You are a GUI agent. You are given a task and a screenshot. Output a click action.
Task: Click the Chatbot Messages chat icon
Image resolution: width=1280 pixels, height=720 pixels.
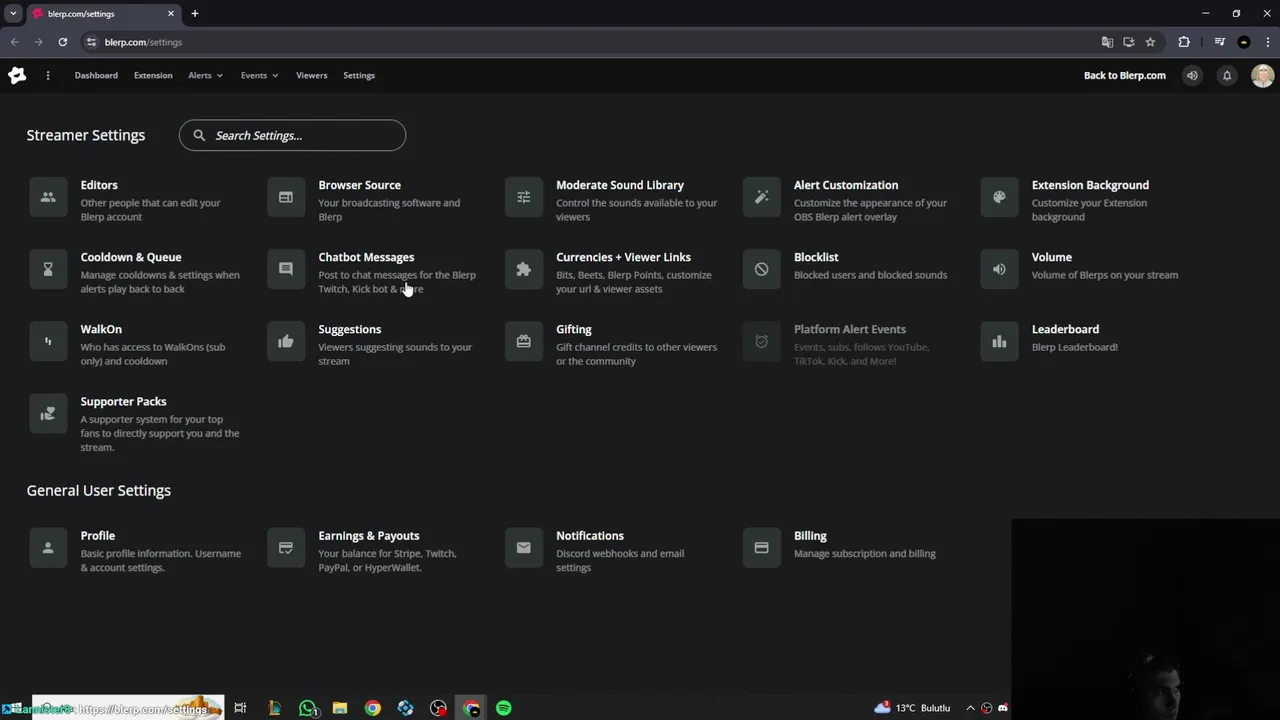point(286,269)
